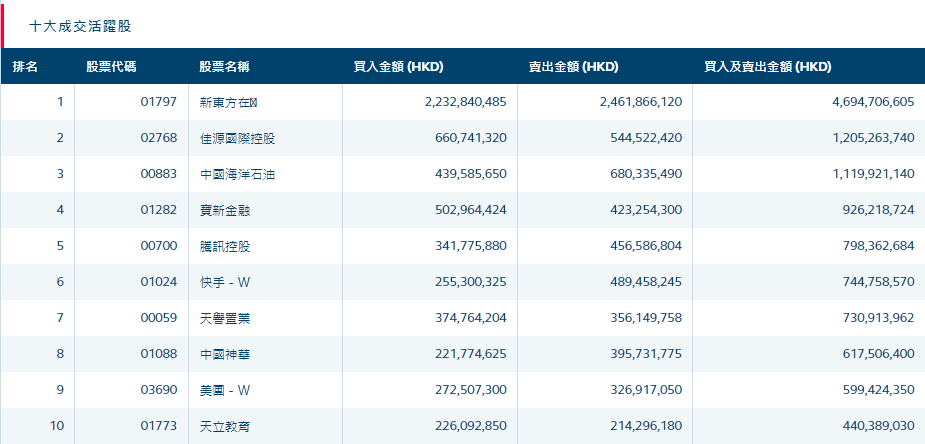Click total amount 4,694,706,605
Viewport: 925px width, 444px height.
point(873,102)
